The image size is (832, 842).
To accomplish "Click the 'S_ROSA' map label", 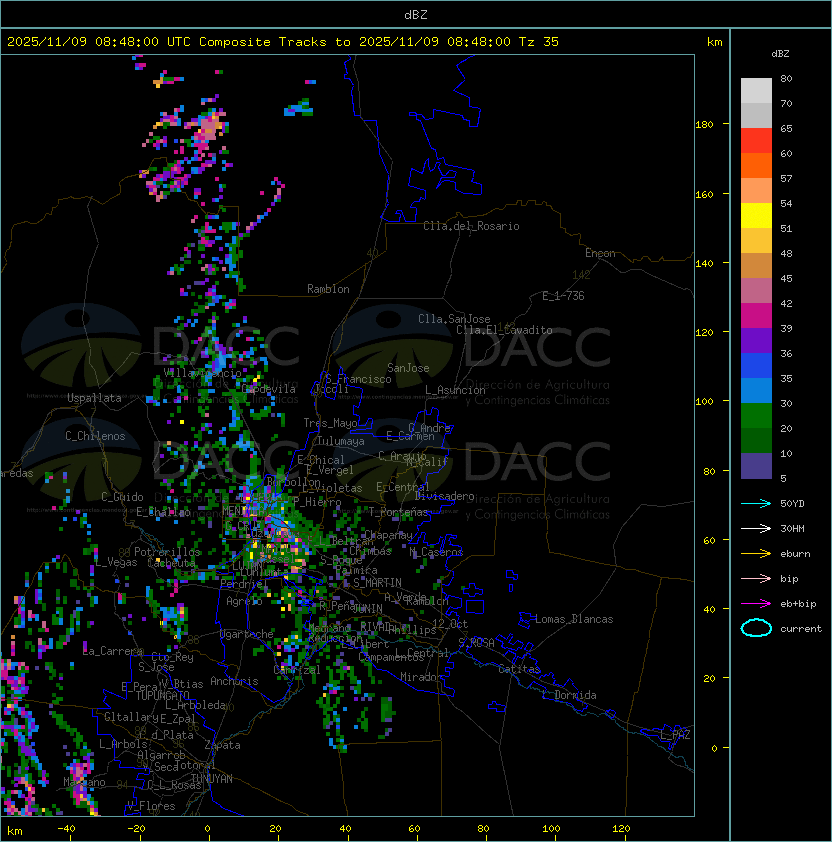I will coord(476,642).
